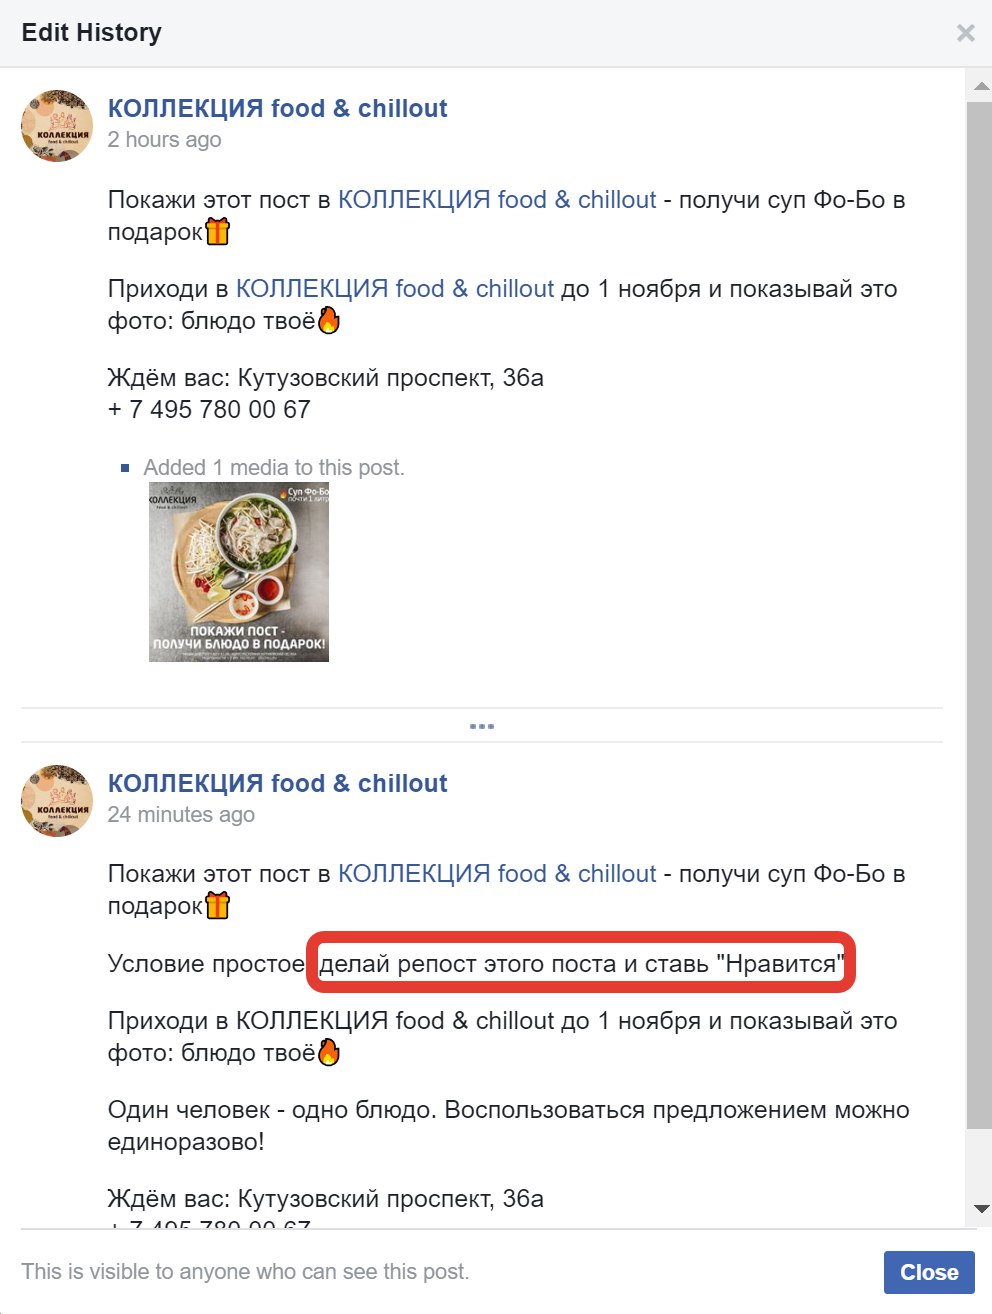Close the Edit History dialog with X icon

(965, 33)
